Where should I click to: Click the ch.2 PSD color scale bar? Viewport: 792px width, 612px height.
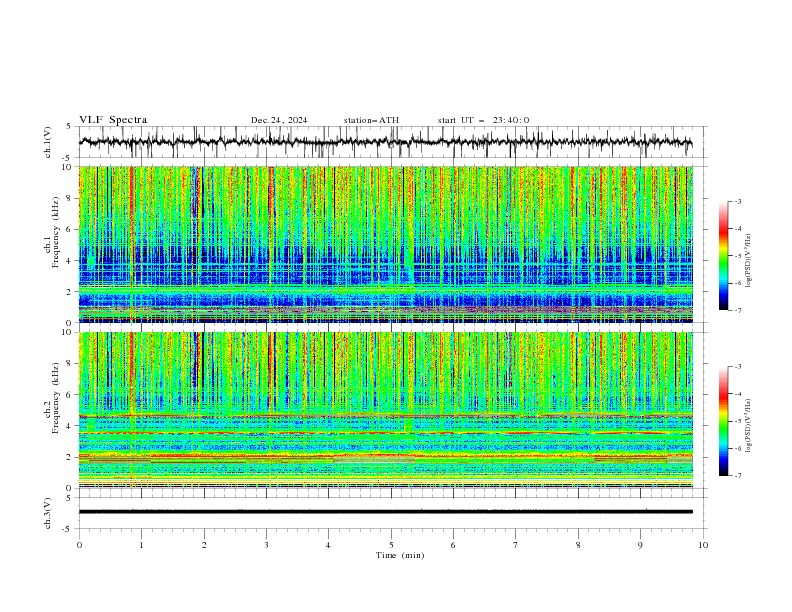(x=723, y=421)
